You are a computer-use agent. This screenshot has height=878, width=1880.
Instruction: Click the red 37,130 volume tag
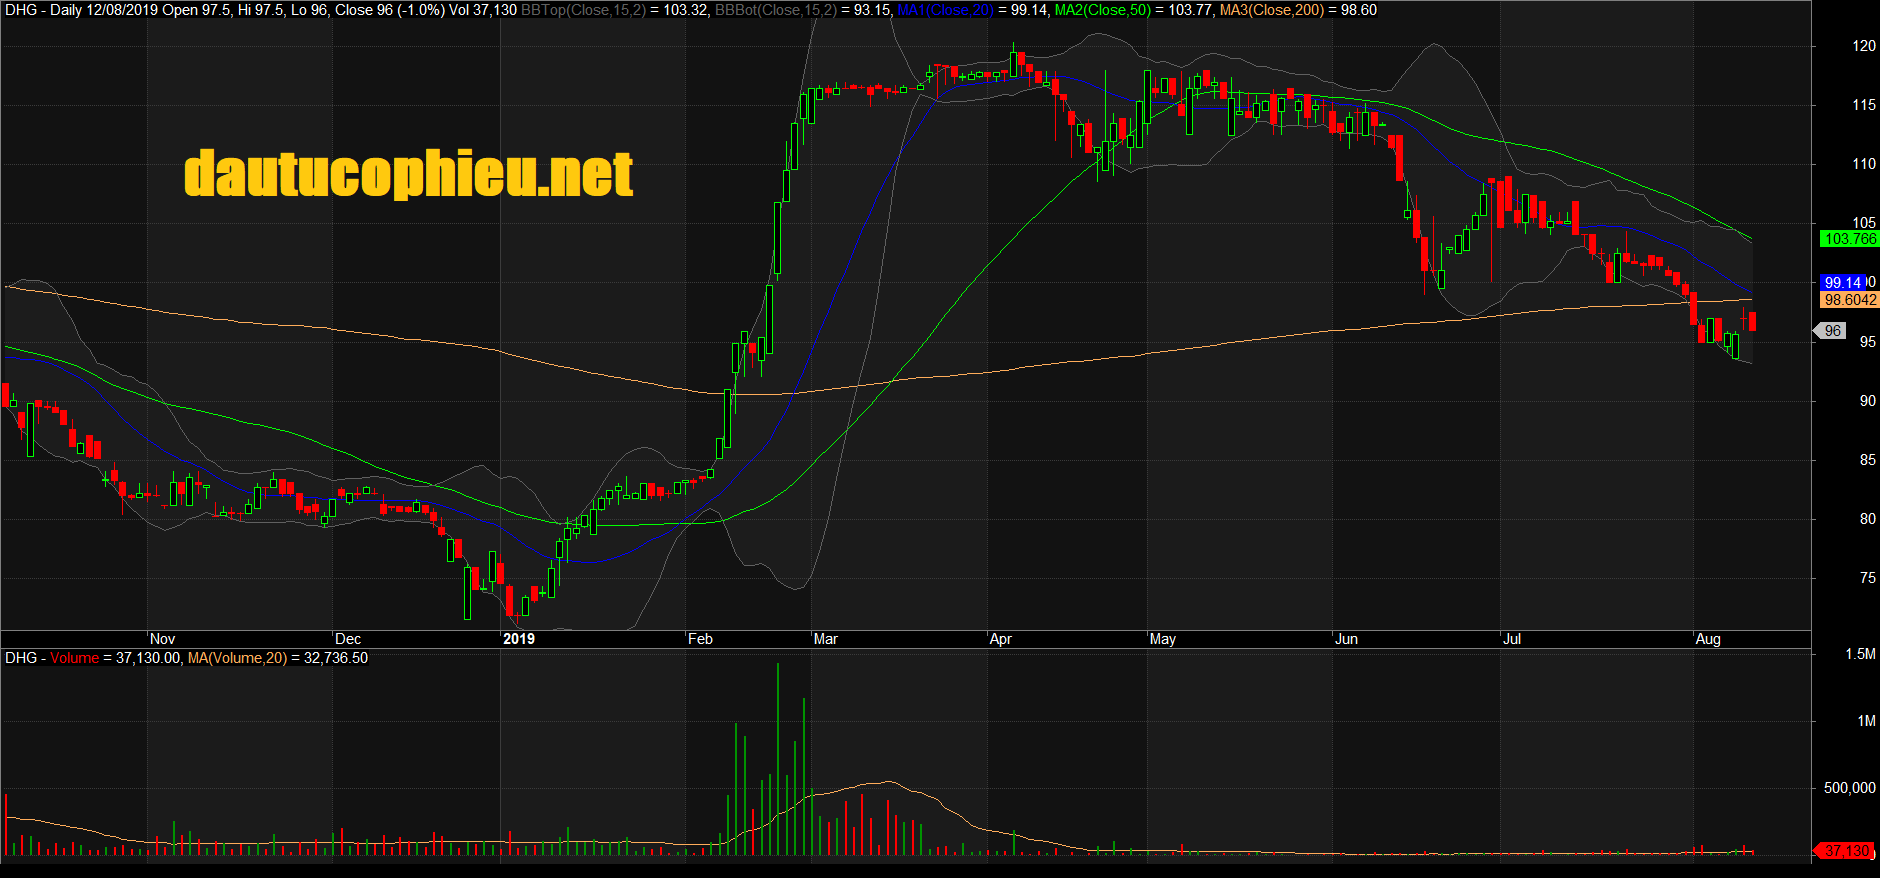(1845, 851)
